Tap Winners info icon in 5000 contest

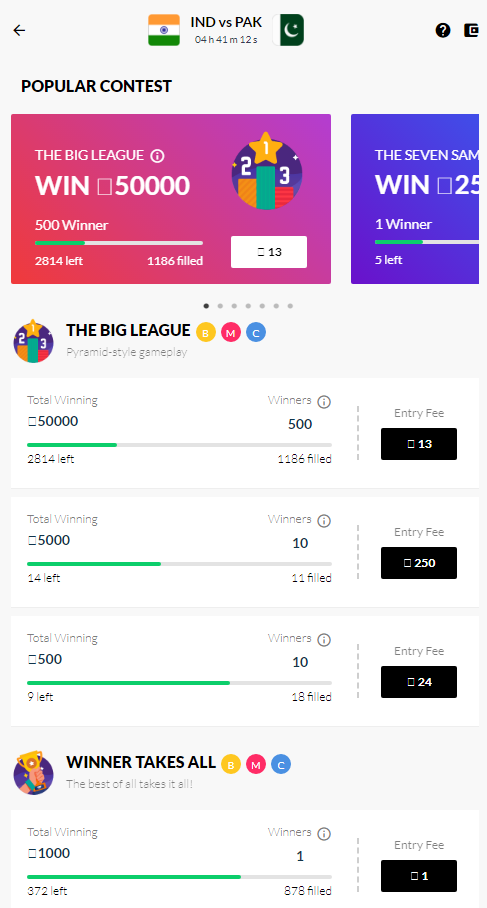[x=324, y=521]
